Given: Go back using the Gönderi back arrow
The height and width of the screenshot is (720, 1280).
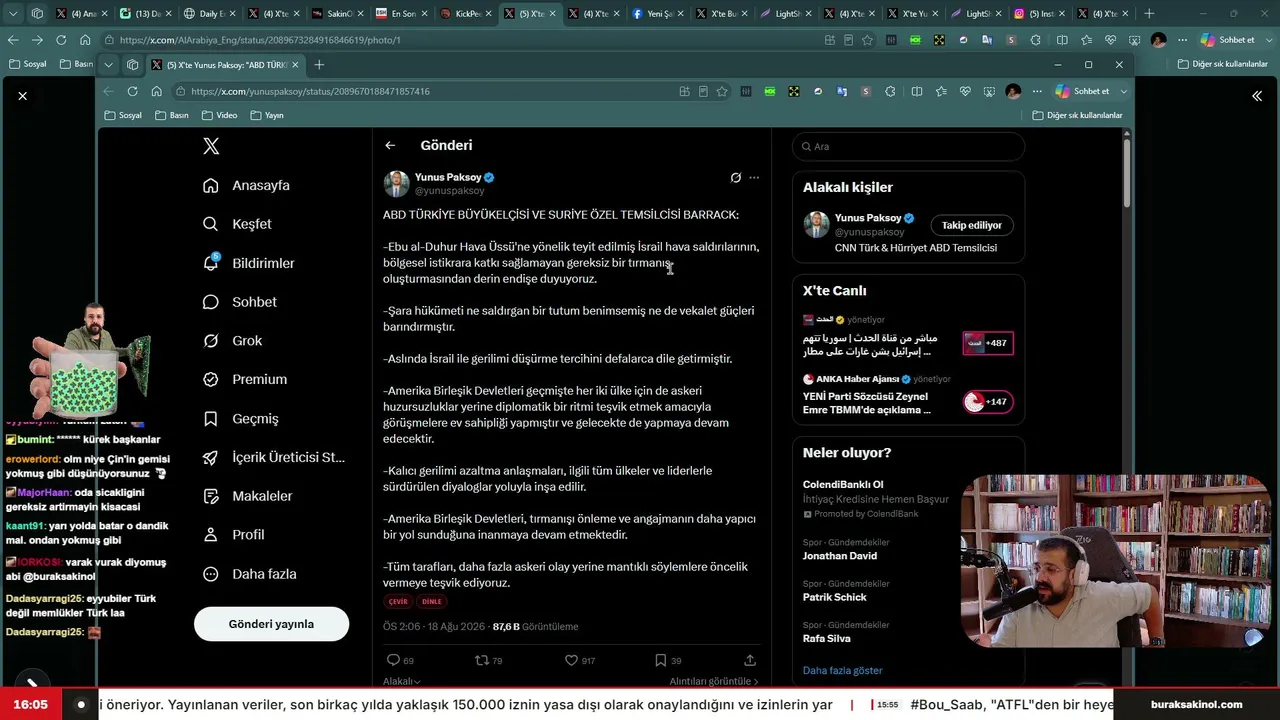Looking at the screenshot, I should click(x=390, y=146).
